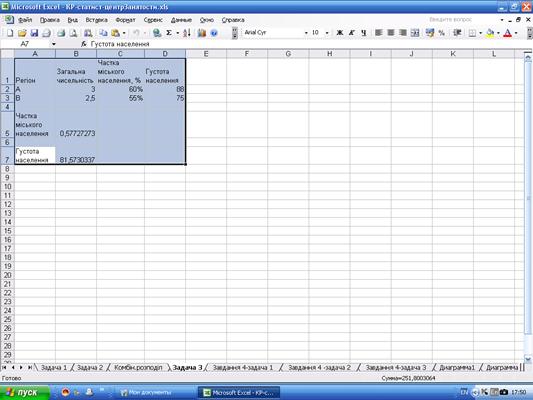Switch to the Задача 2 sheet tab
533x400 pixels.
[x=90, y=367]
